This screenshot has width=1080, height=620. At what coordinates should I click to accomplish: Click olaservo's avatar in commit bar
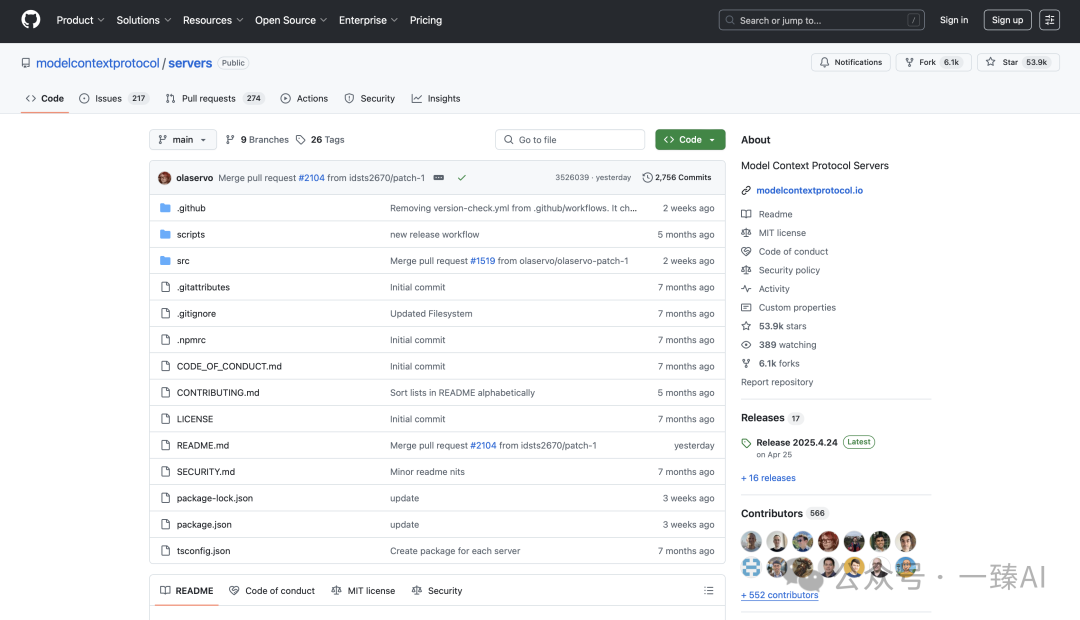point(165,178)
